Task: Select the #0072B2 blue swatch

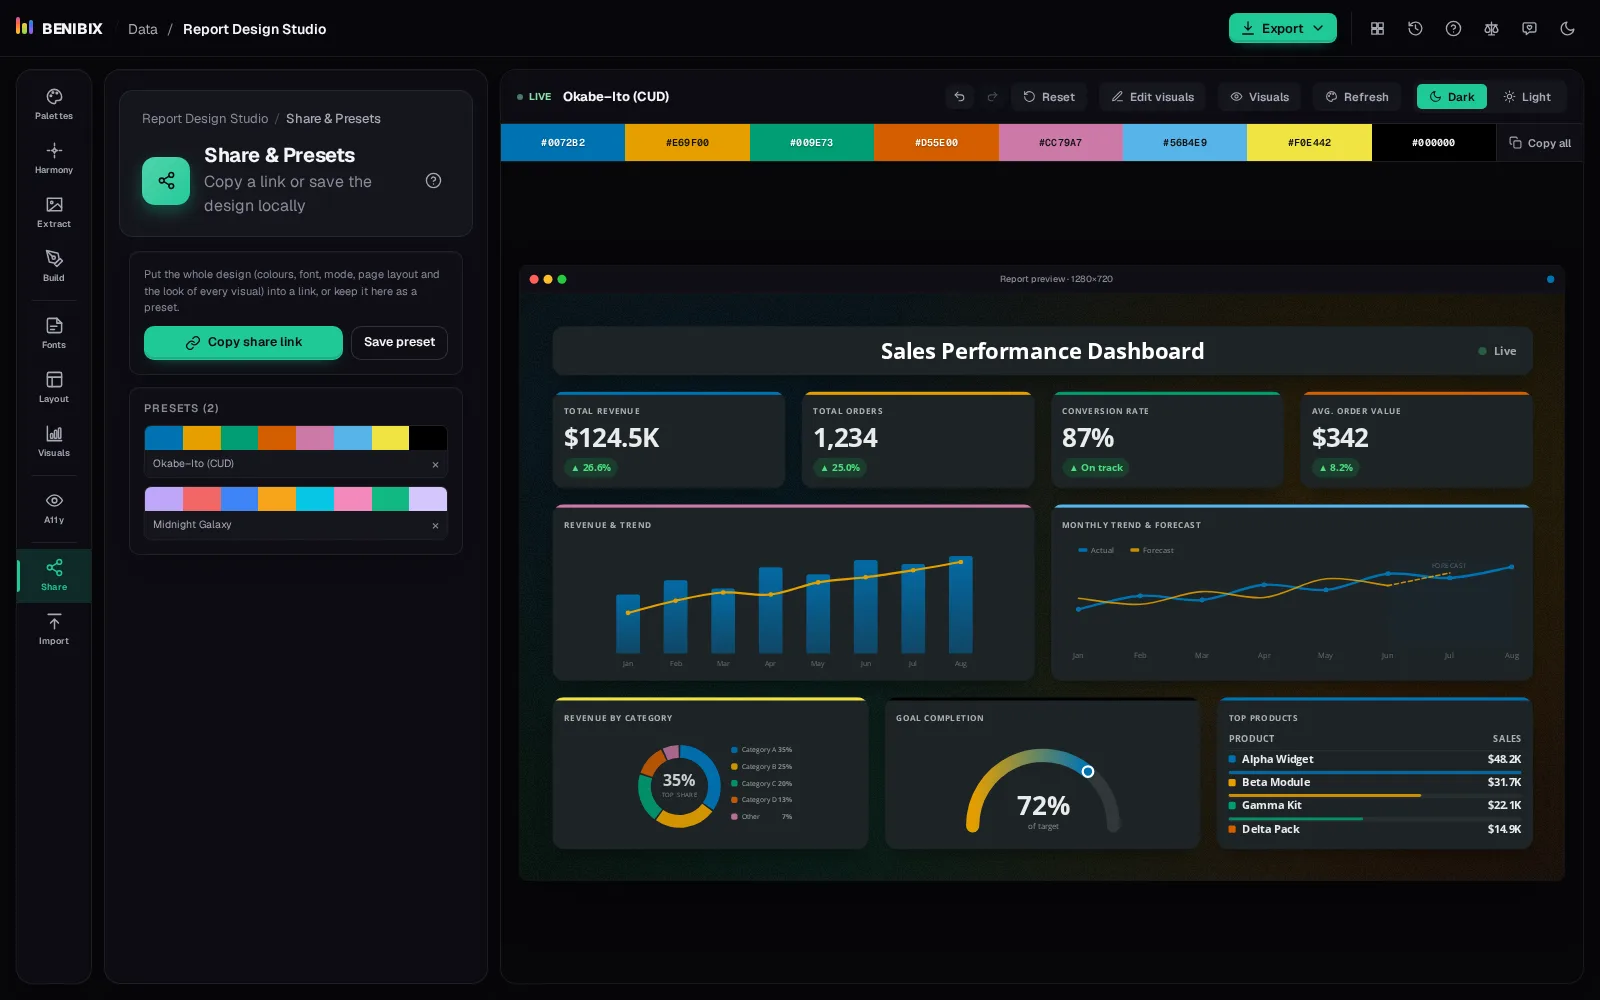Action: tap(563, 143)
